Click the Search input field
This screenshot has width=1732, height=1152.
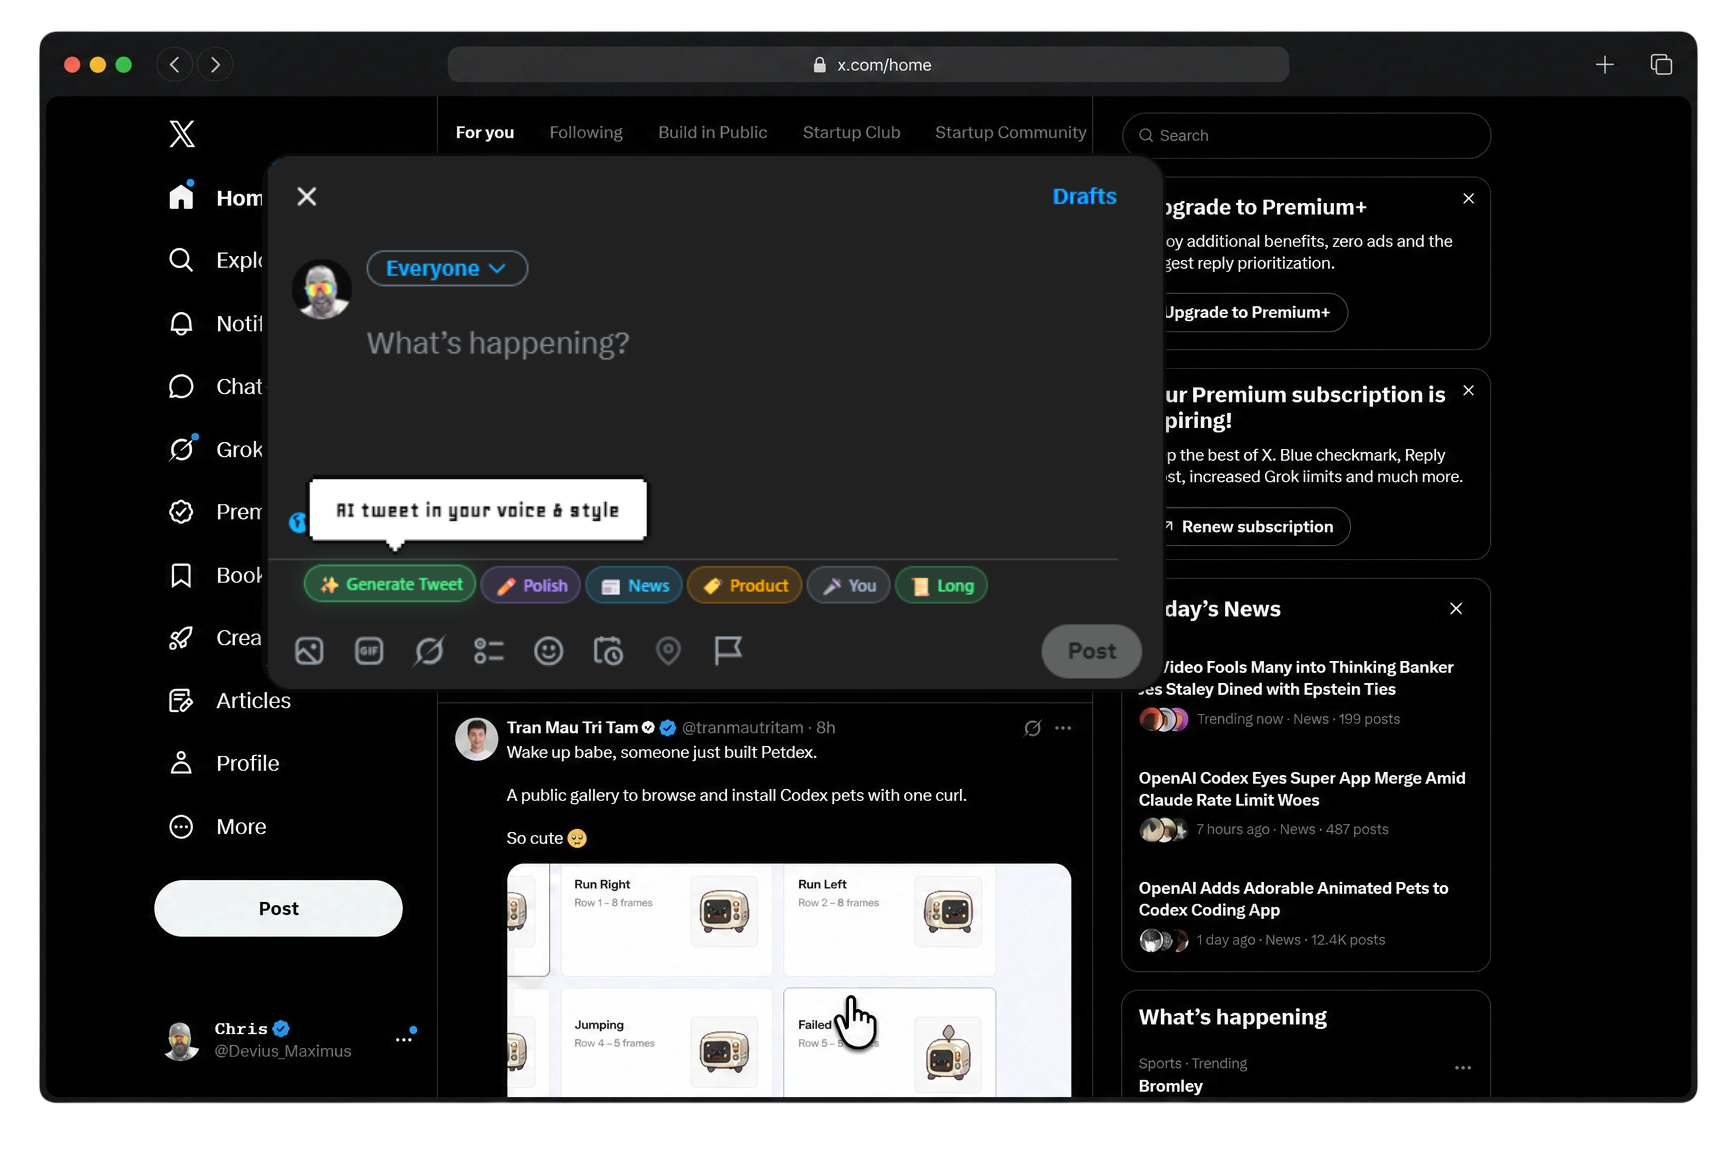(x=1306, y=135)
